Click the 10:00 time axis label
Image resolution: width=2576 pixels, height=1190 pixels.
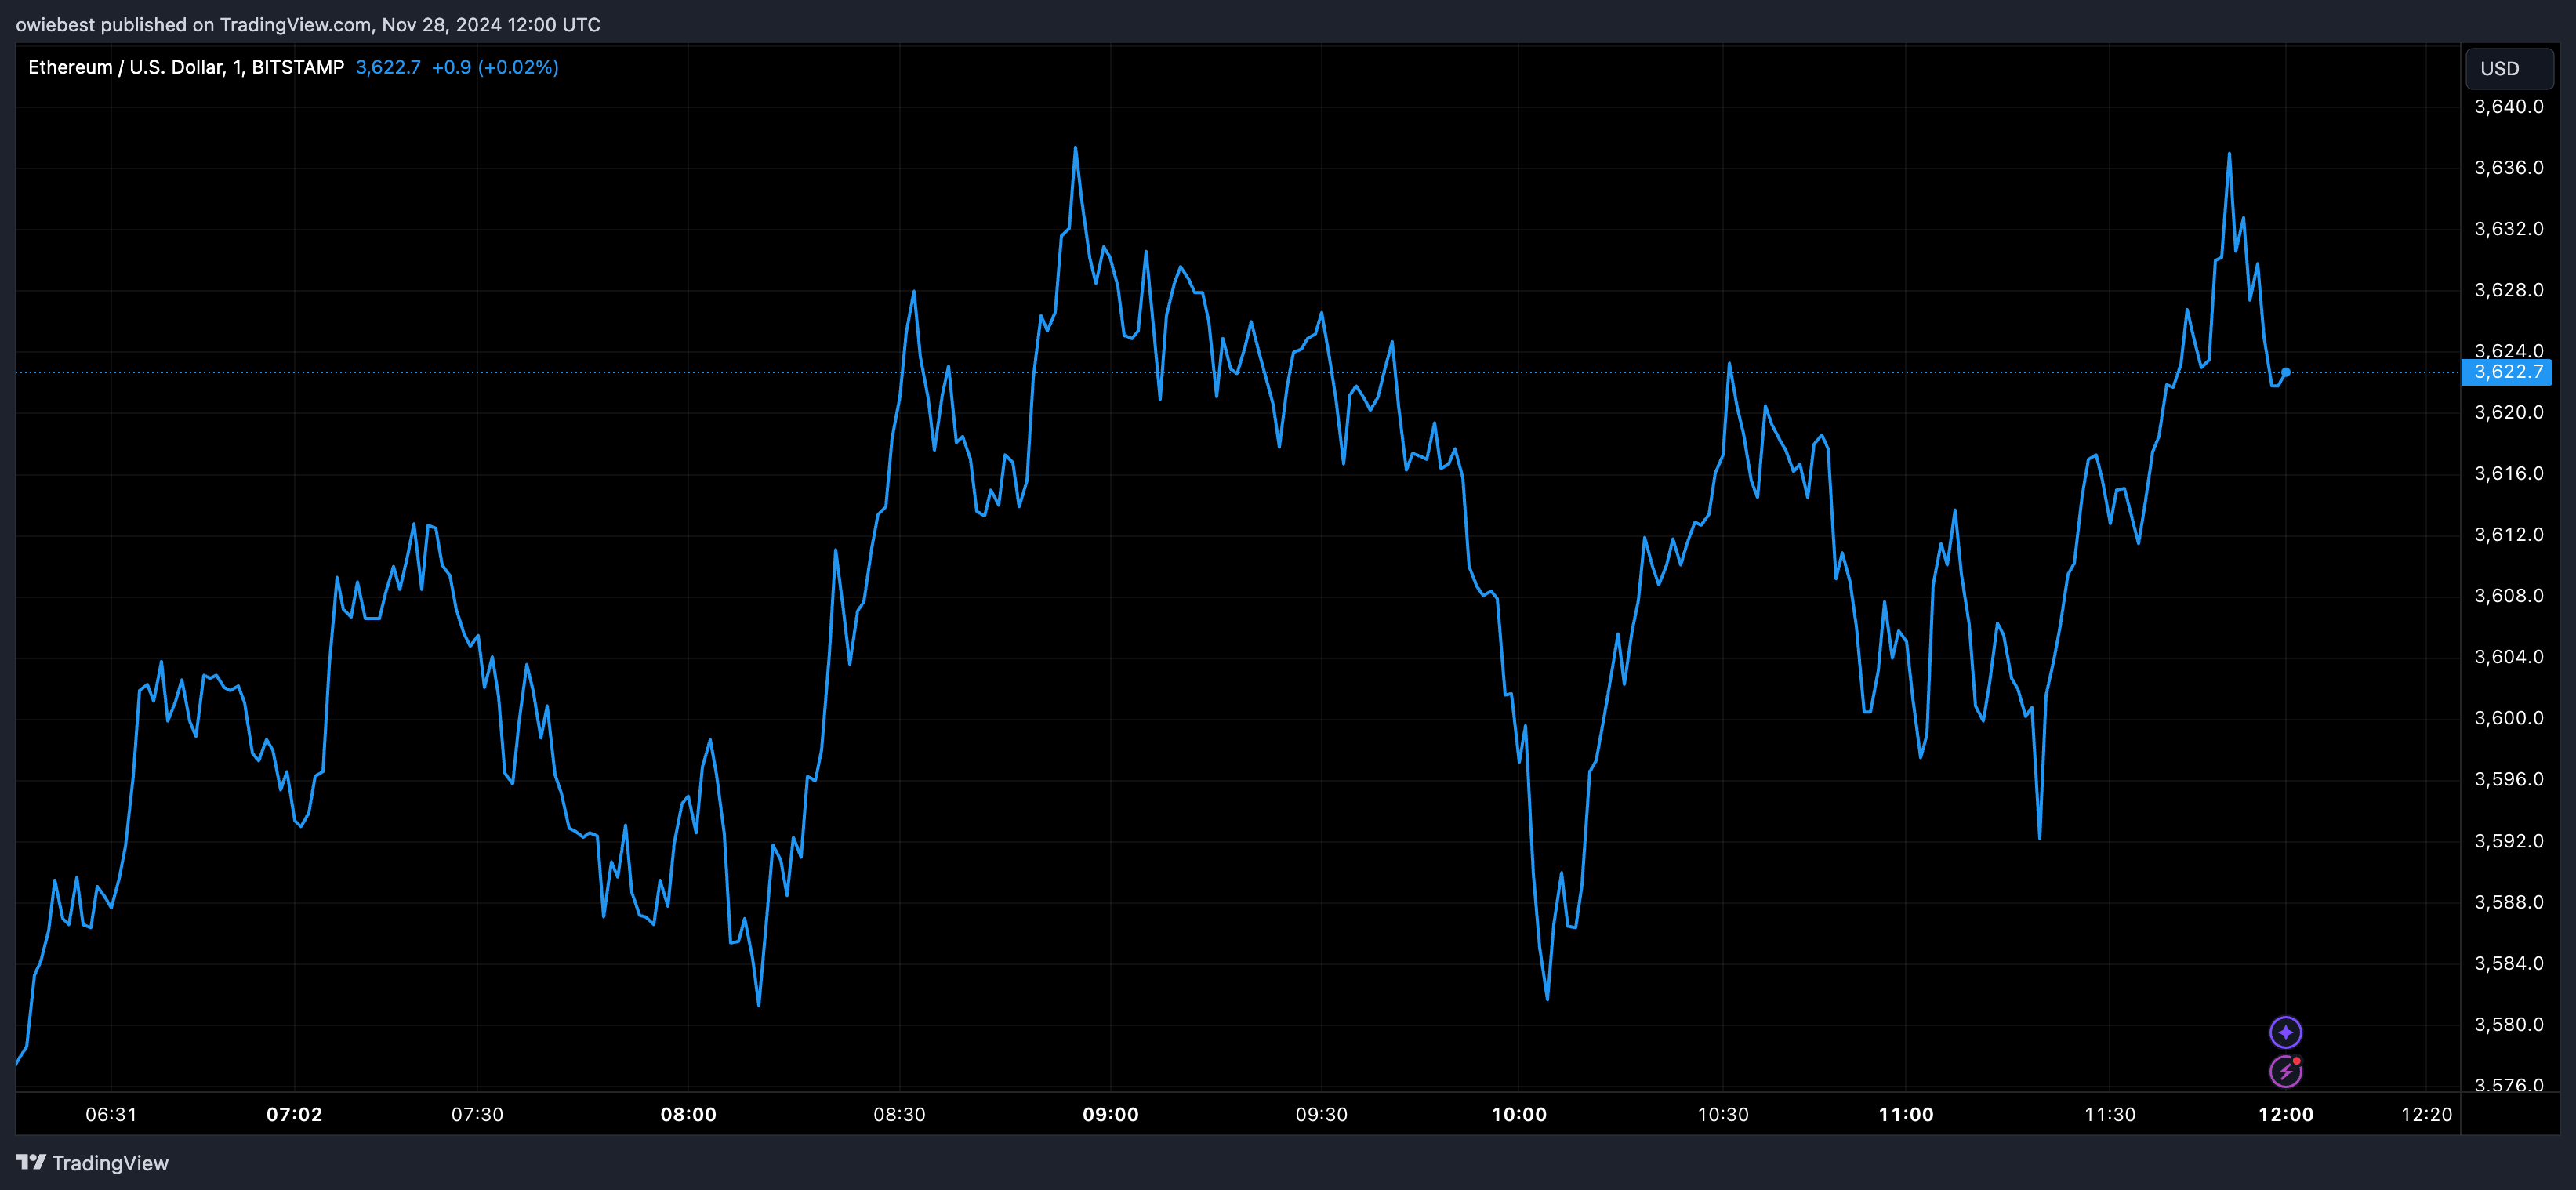[x=1519, y=1114]
